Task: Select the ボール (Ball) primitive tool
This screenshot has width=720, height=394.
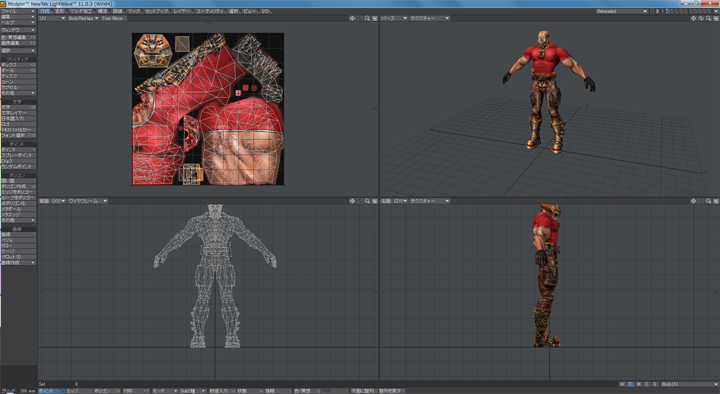Action: pos(18,71)
